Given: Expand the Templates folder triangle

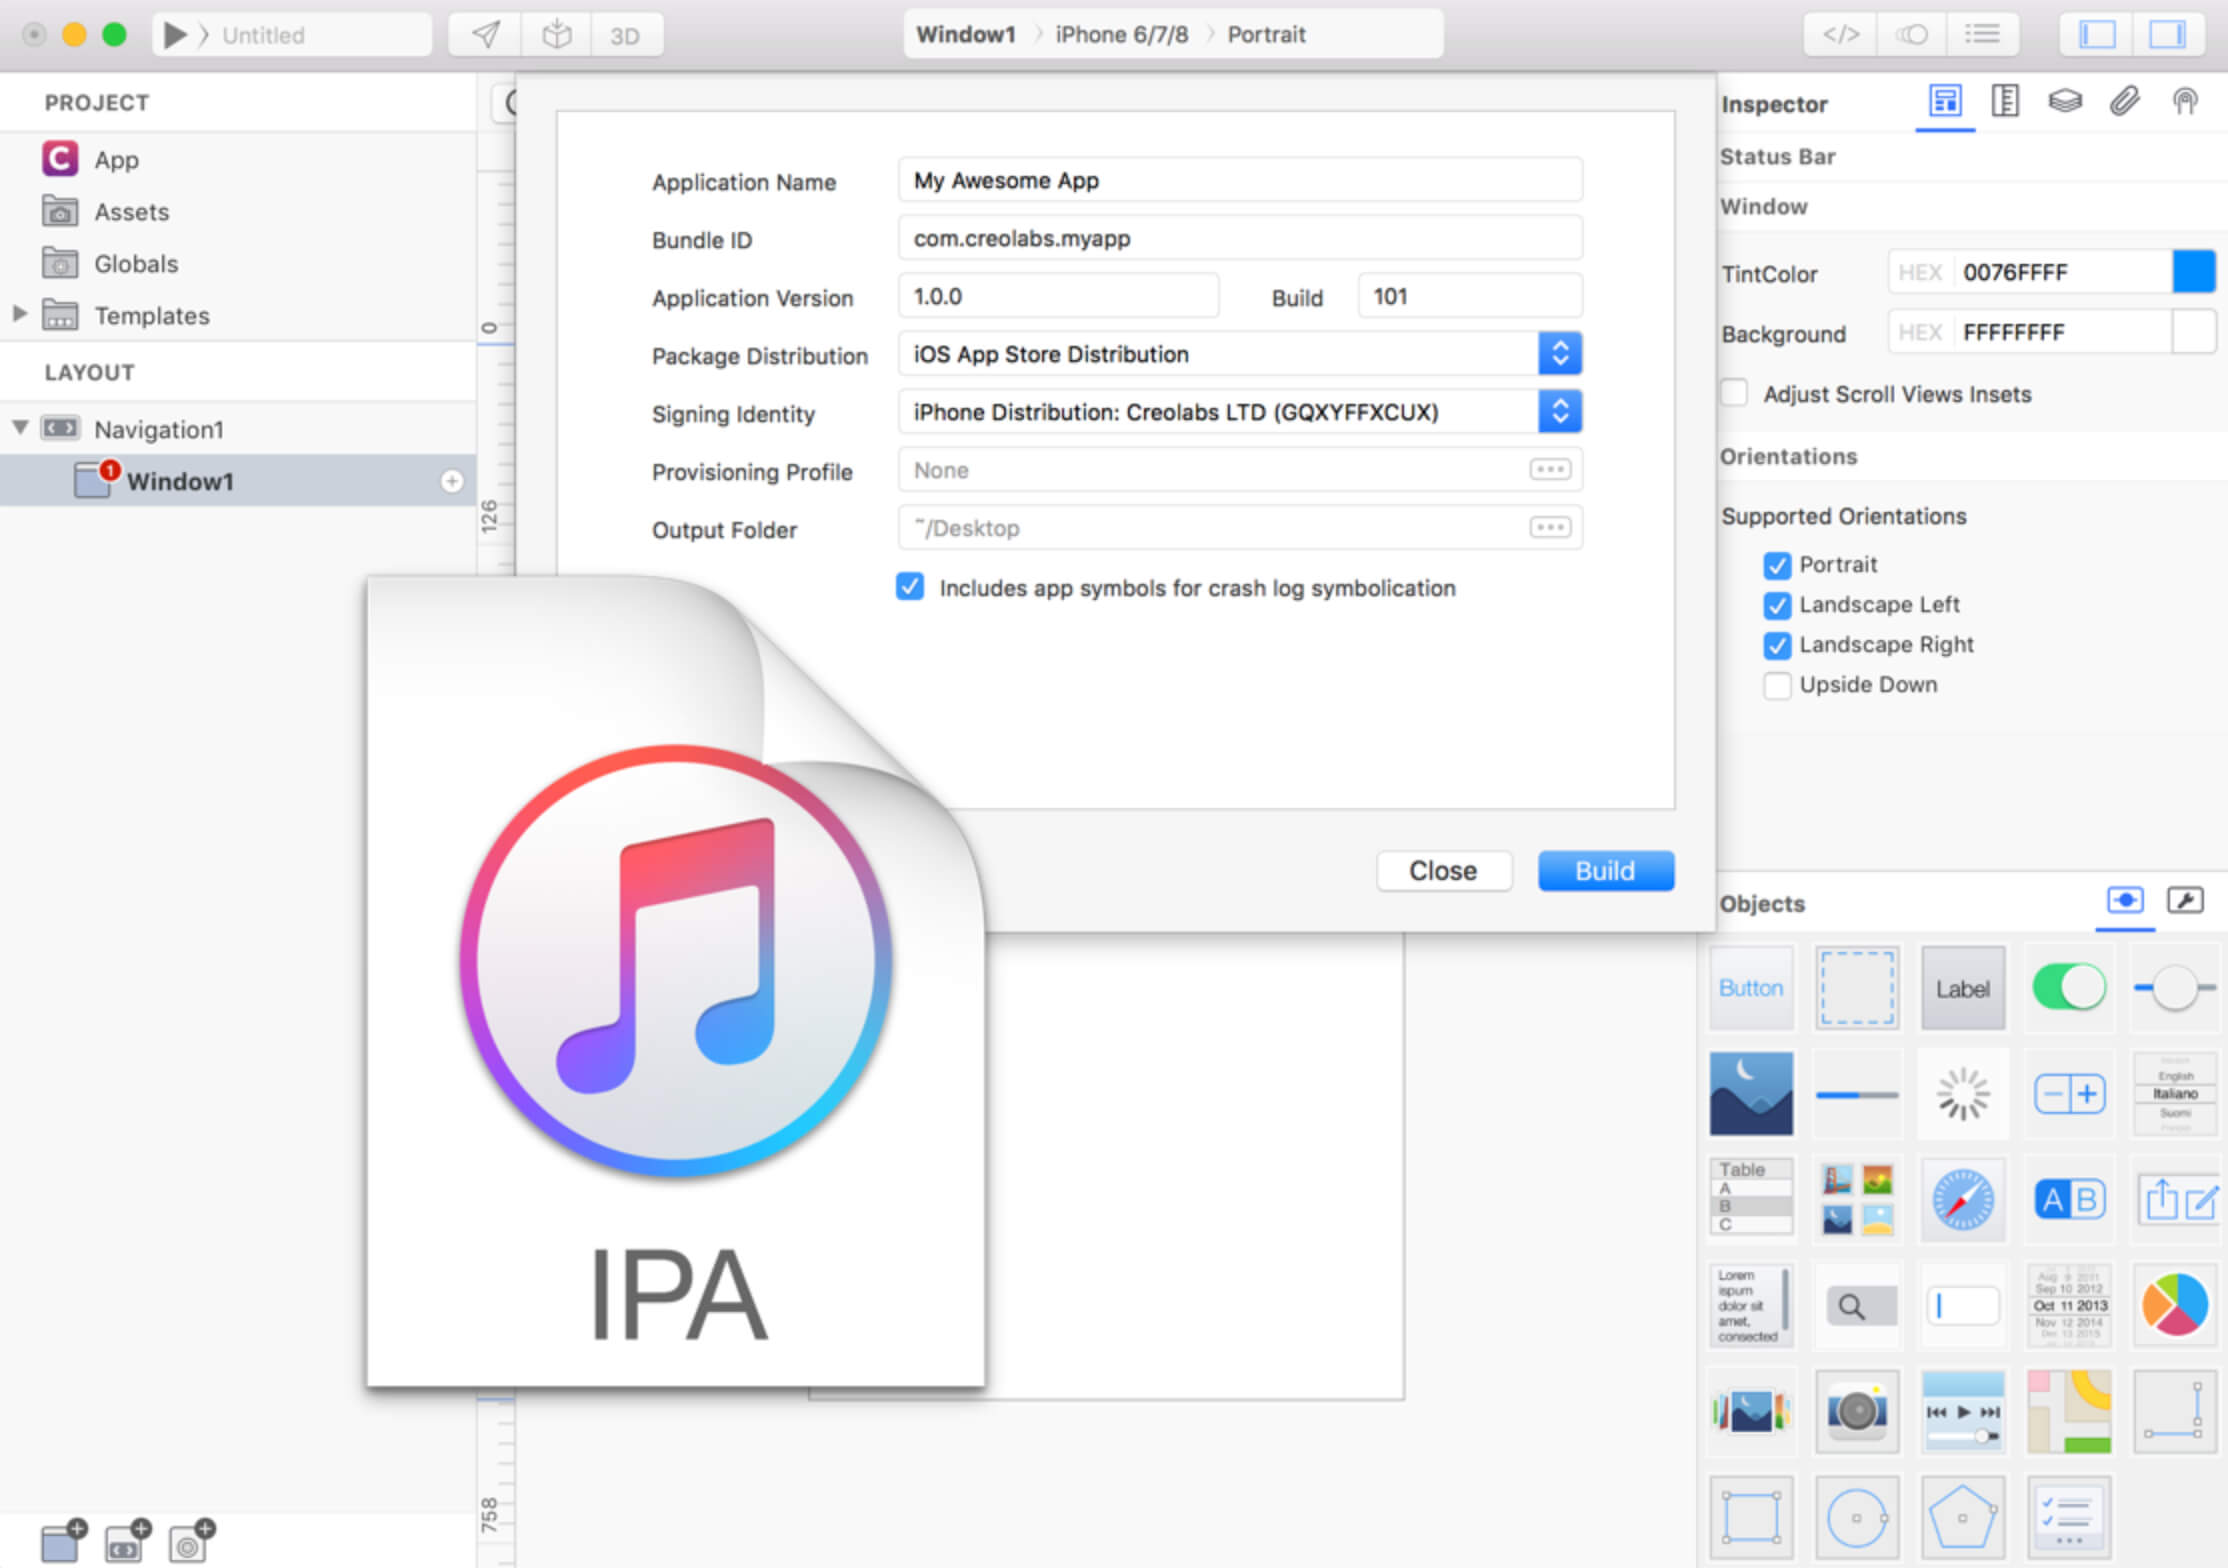Looking at the screenshot, I should click(x=19, y=314).
